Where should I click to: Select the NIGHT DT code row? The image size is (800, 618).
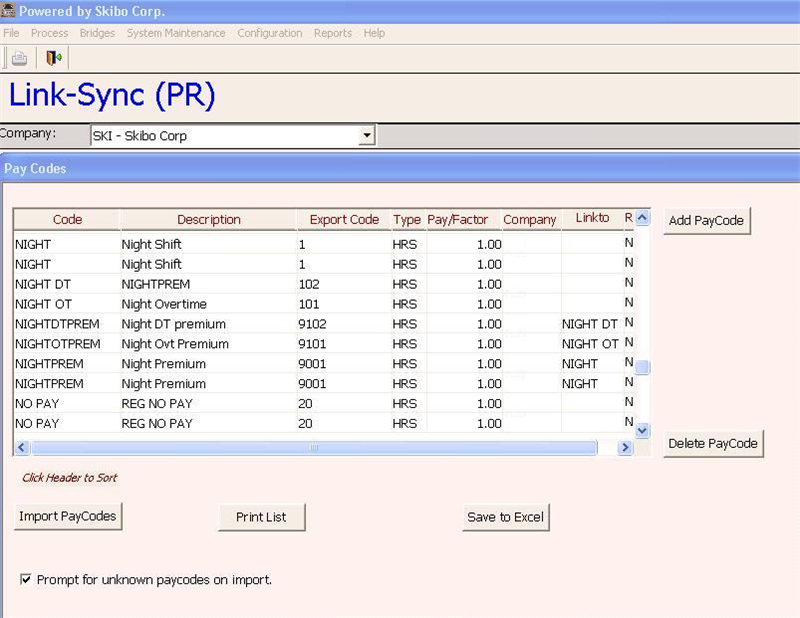[x=323, y=284]
